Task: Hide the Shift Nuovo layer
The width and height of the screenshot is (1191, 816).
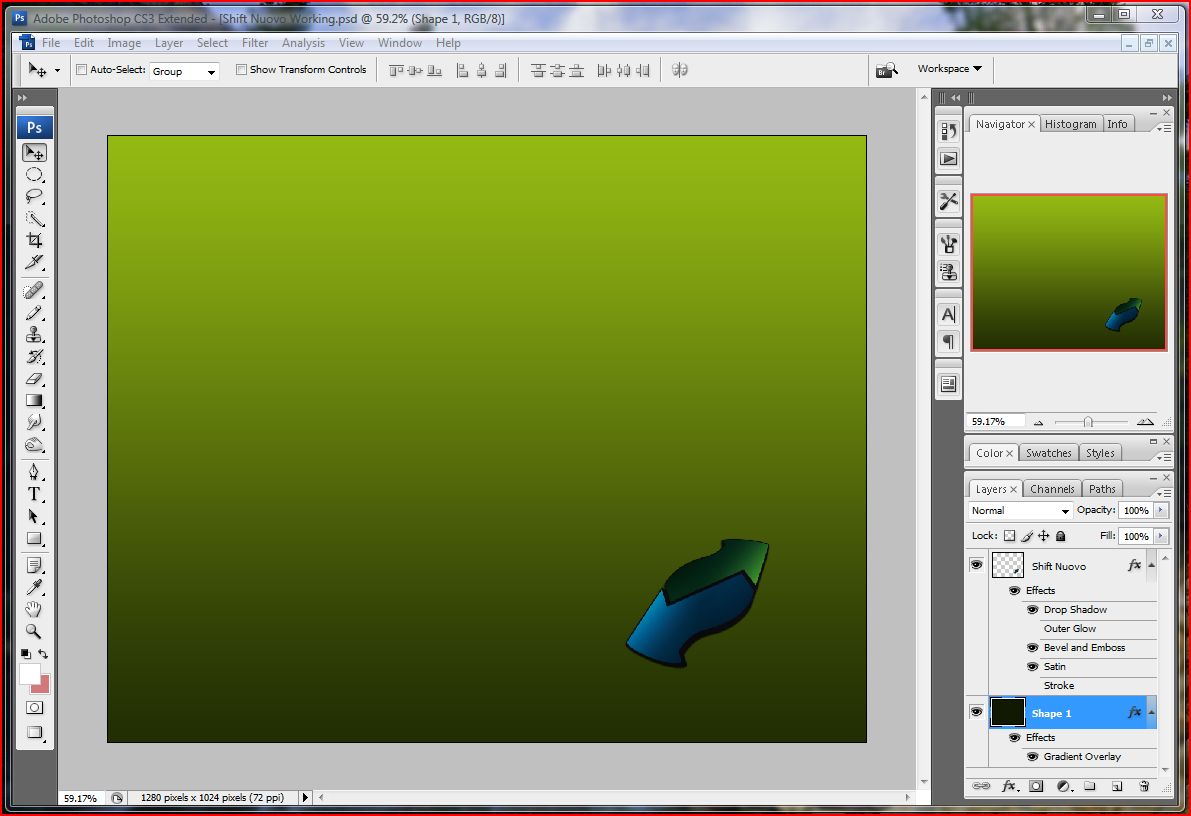Action: tap(976, 565)
